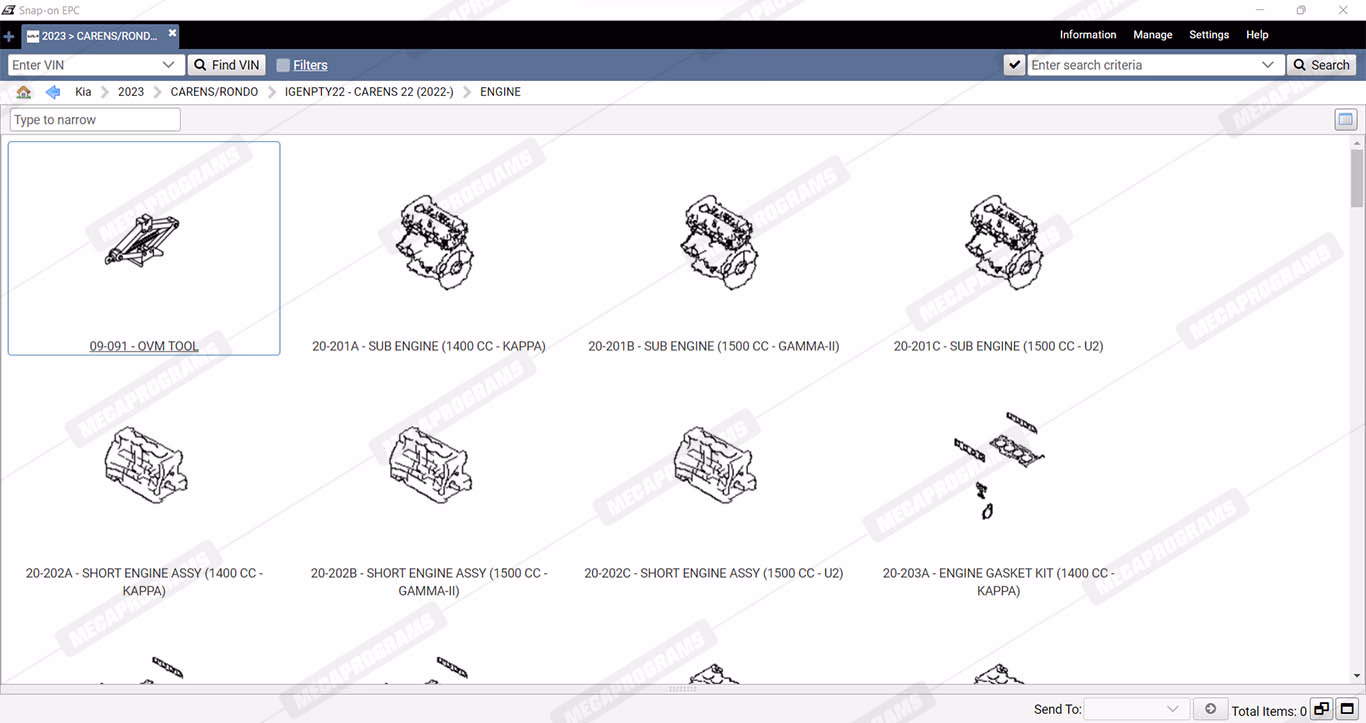Expand the Enter VIN dropdown

(x=168, y=65)
